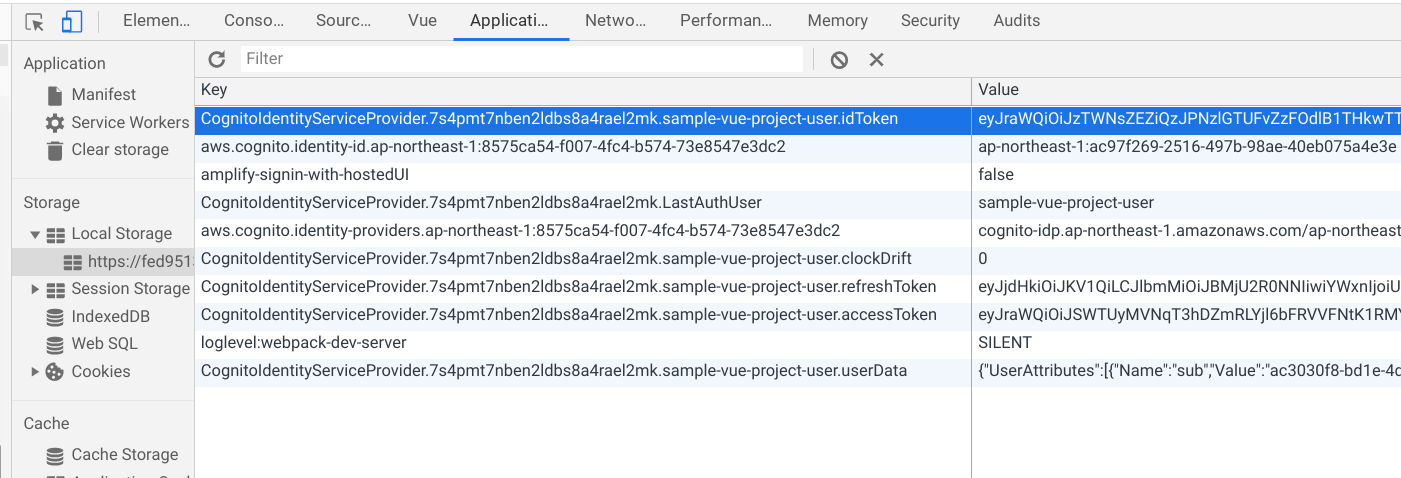Viewport: 1401px width, 478px height.
Task: Switch to the Memory tab
Action: point(837,21)
